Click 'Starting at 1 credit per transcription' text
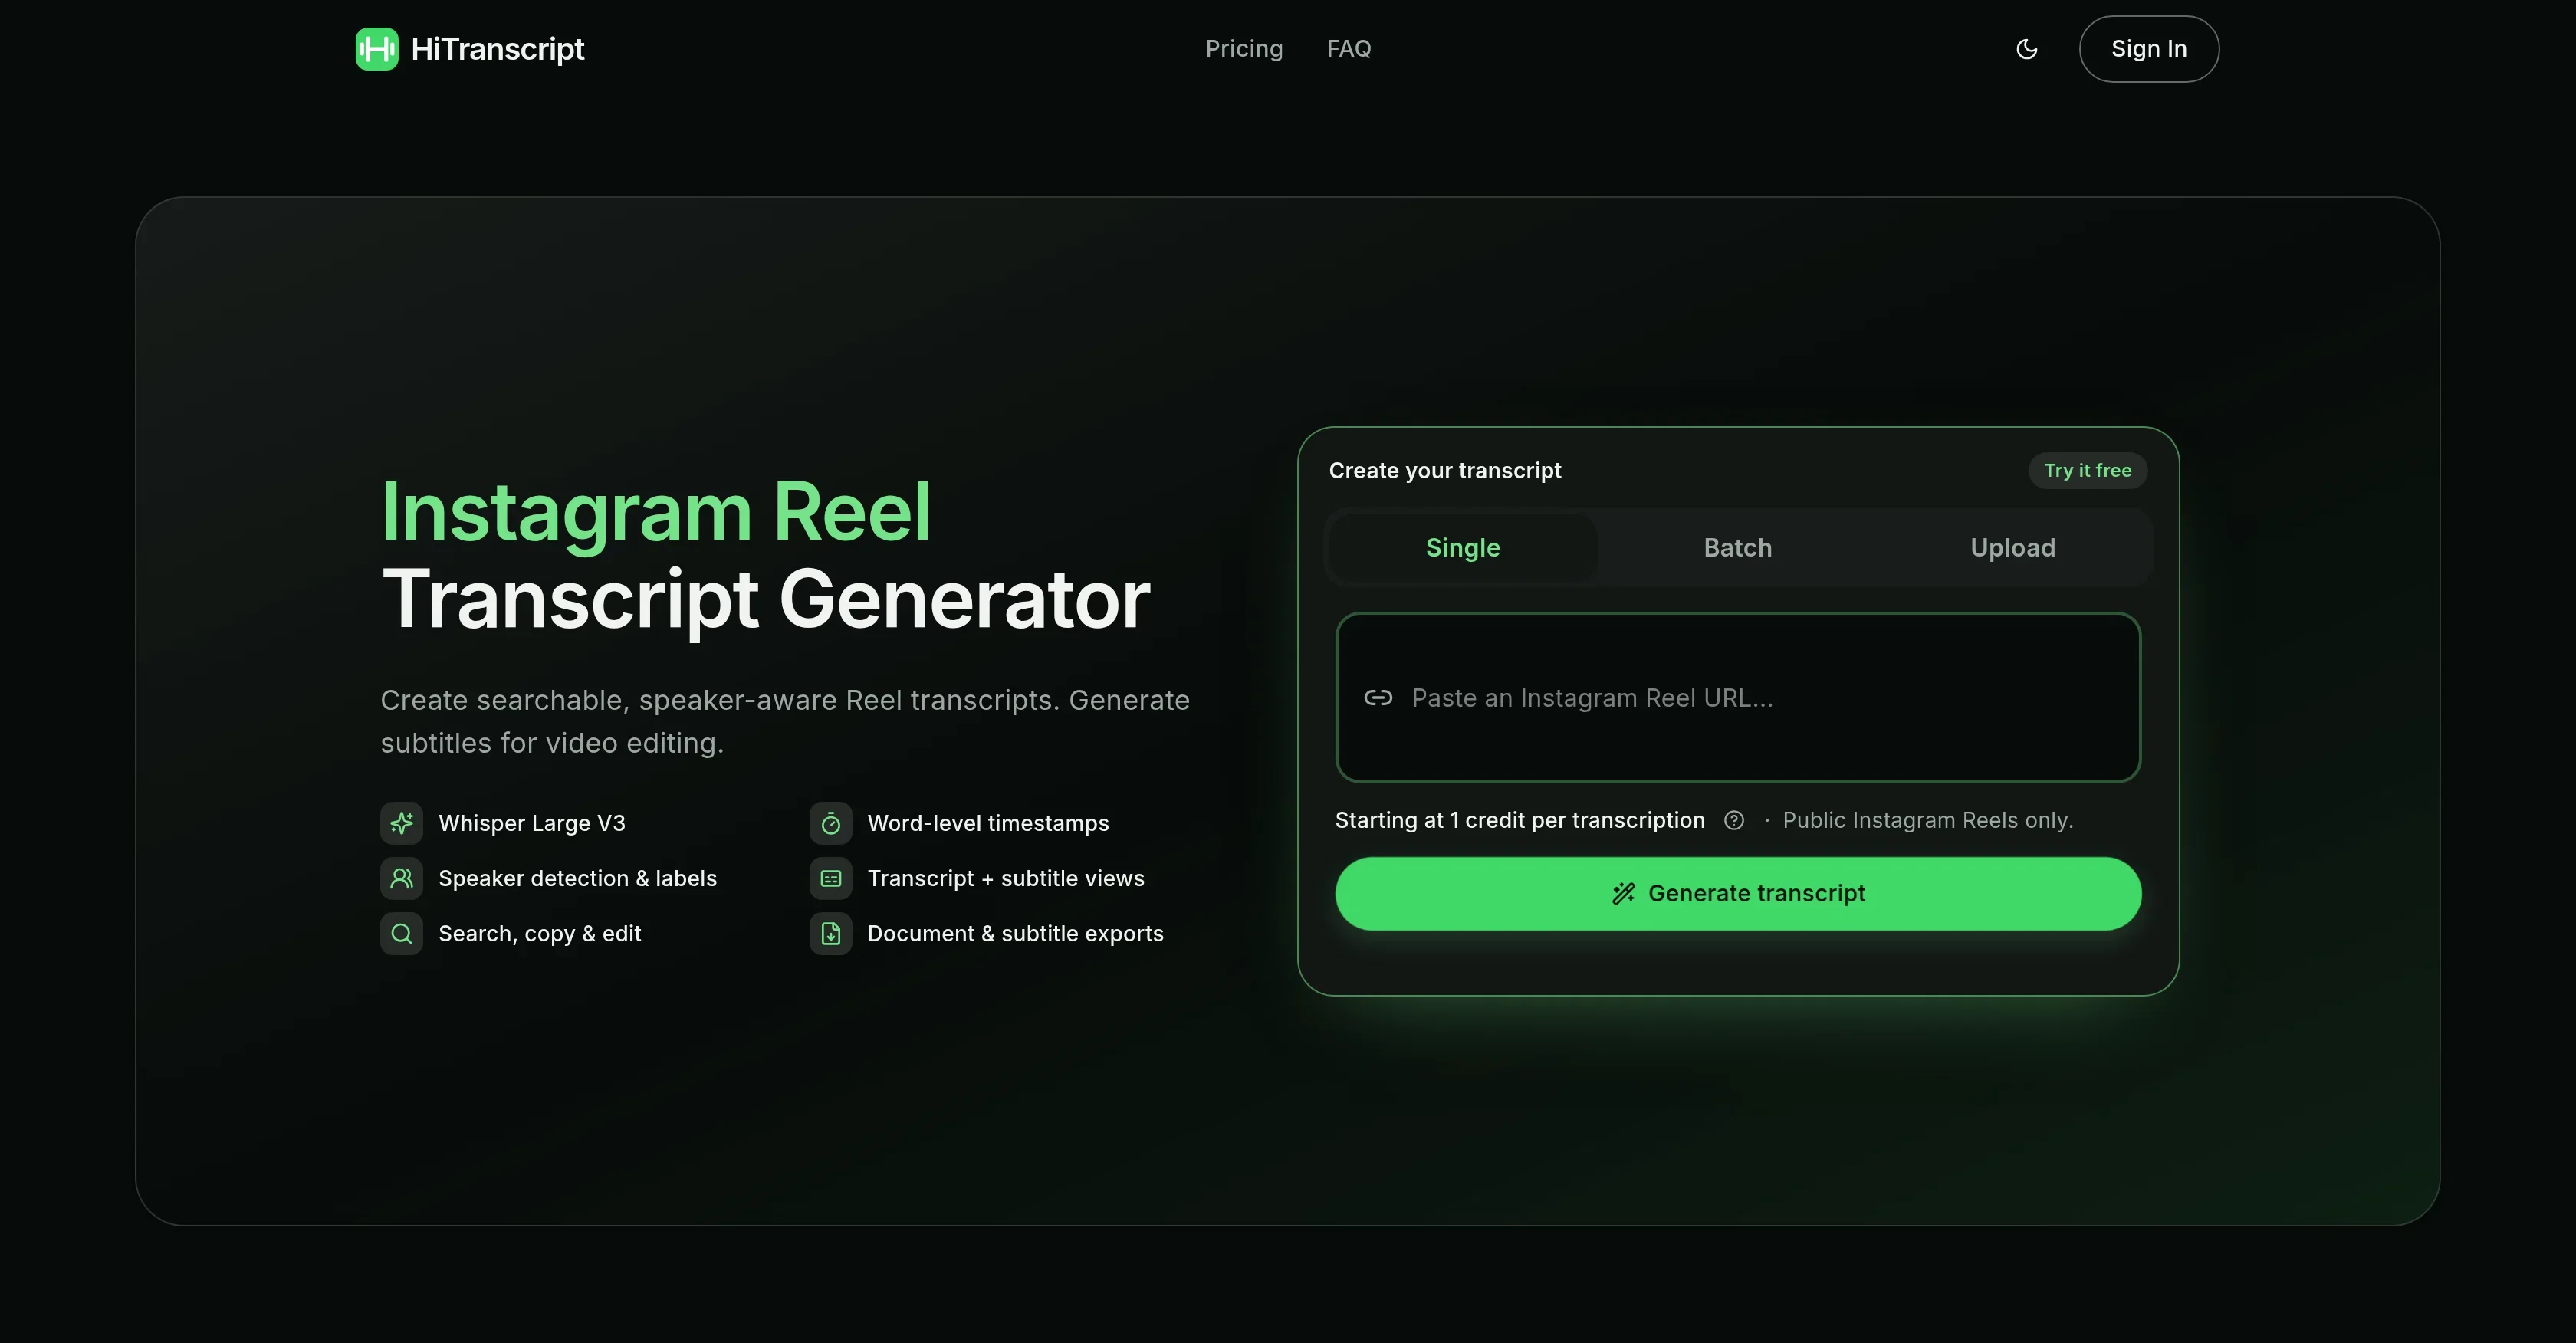Image resolution: width=2576 pixels, height=1343 pixels. pos(1520,820)
